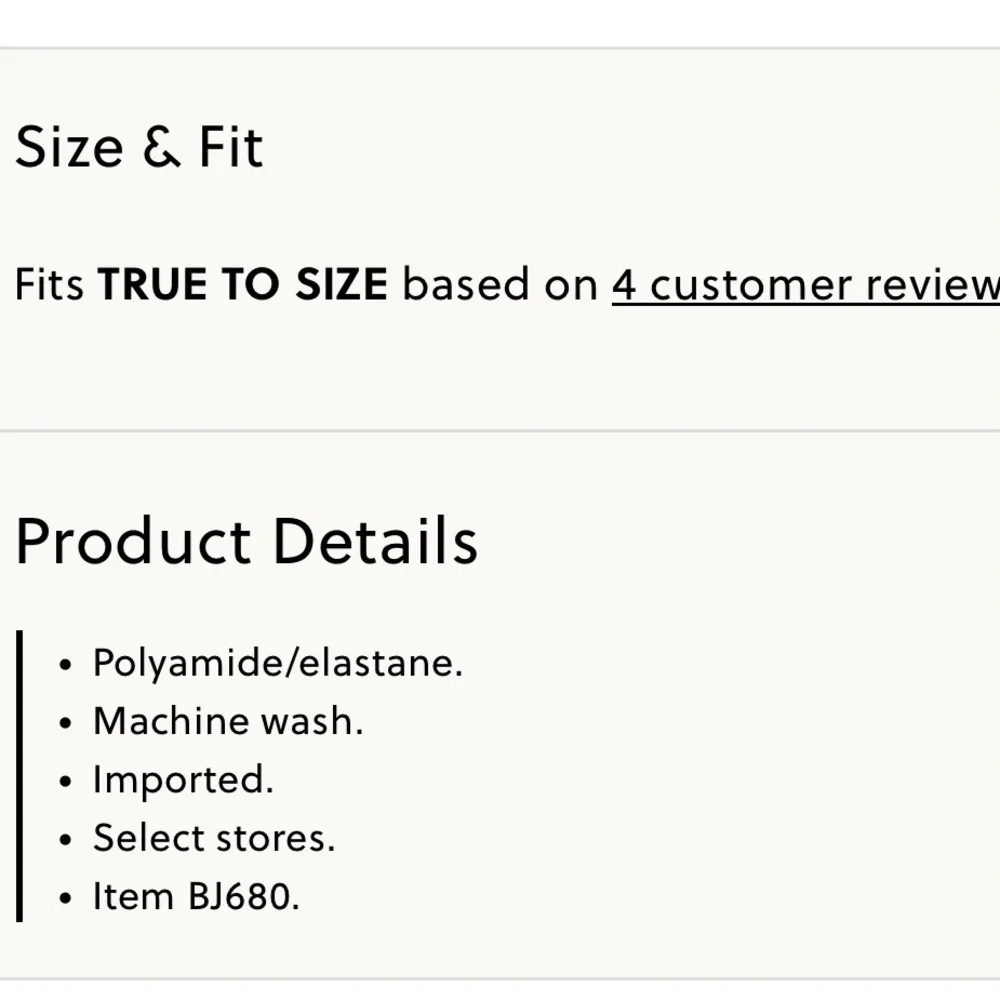Click the bullet dot before Polyamide/elastane
Viewport: 1000px width, 1000px height.
click(x=65, y=665)
